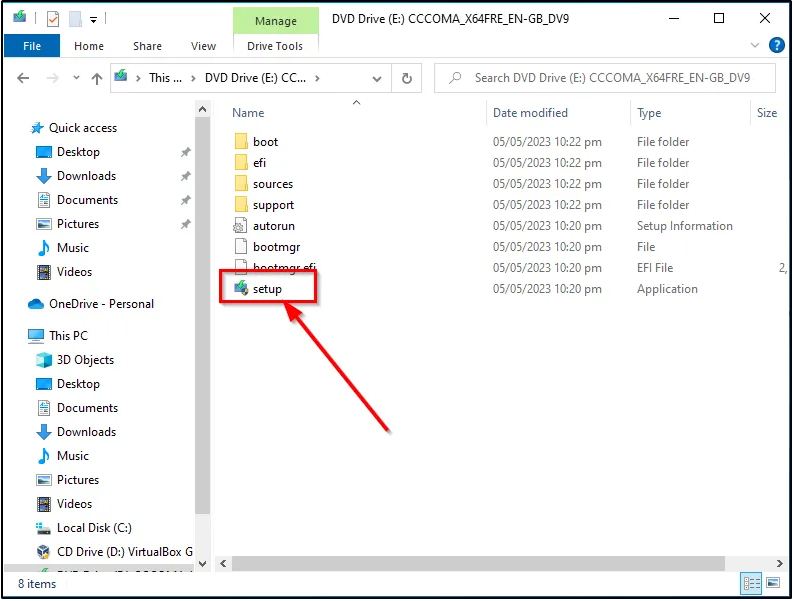Switch to the Share ribbon tab
The width and height of the screenshot is (794, 601).
point(147,46)
